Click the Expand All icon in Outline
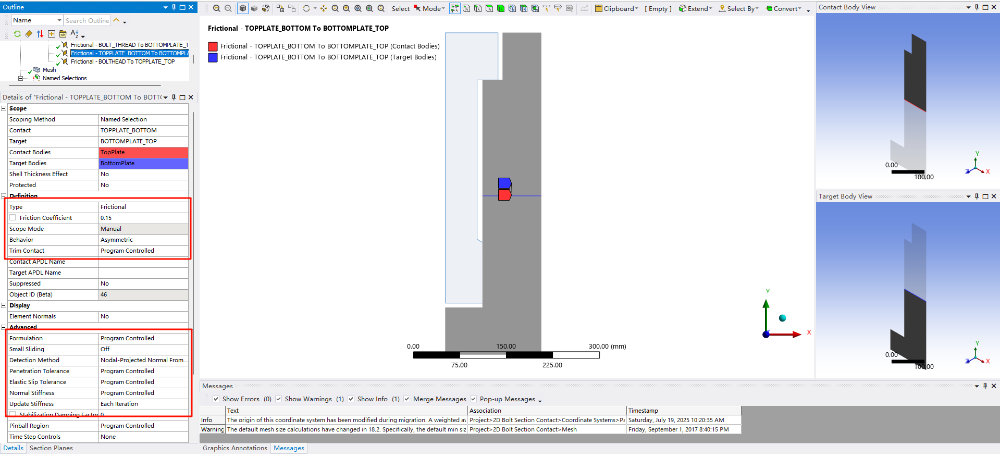1000x454 pixels. tap(52, 34)
